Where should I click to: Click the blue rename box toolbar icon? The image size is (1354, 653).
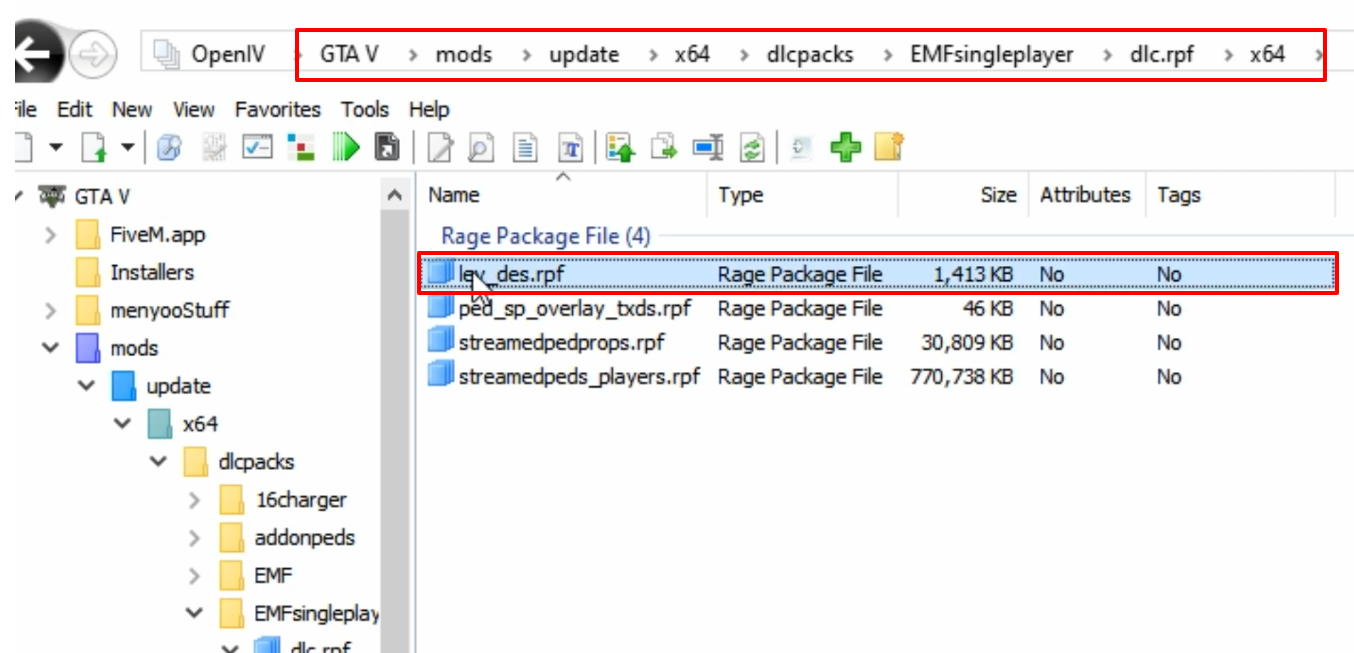click(708, 148)
